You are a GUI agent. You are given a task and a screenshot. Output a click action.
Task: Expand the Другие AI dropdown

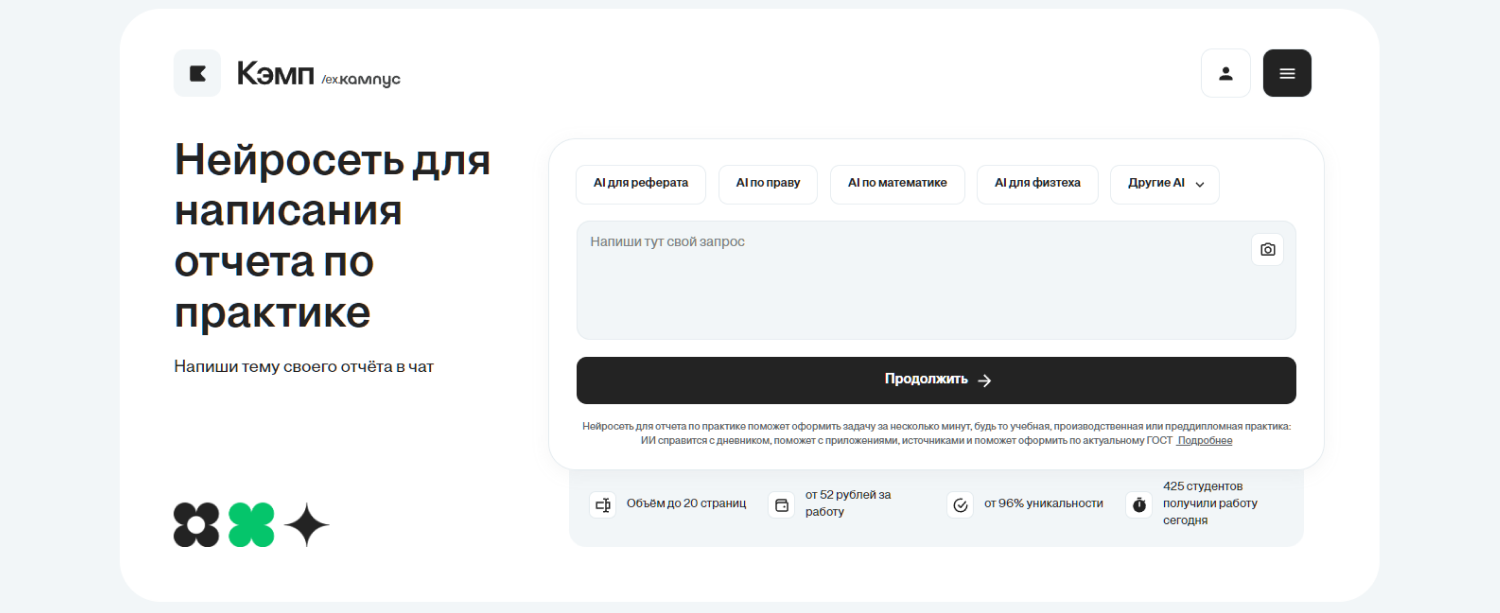1164,184
